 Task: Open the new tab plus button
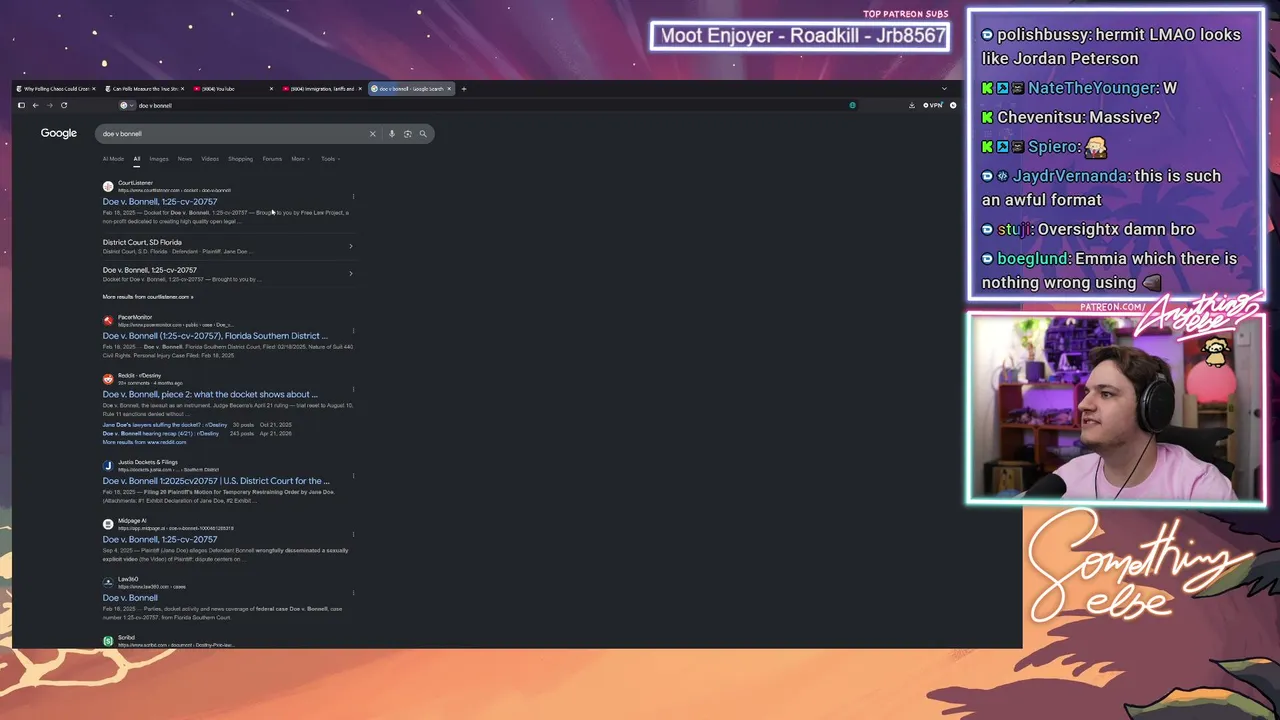(x=464, y=89)
